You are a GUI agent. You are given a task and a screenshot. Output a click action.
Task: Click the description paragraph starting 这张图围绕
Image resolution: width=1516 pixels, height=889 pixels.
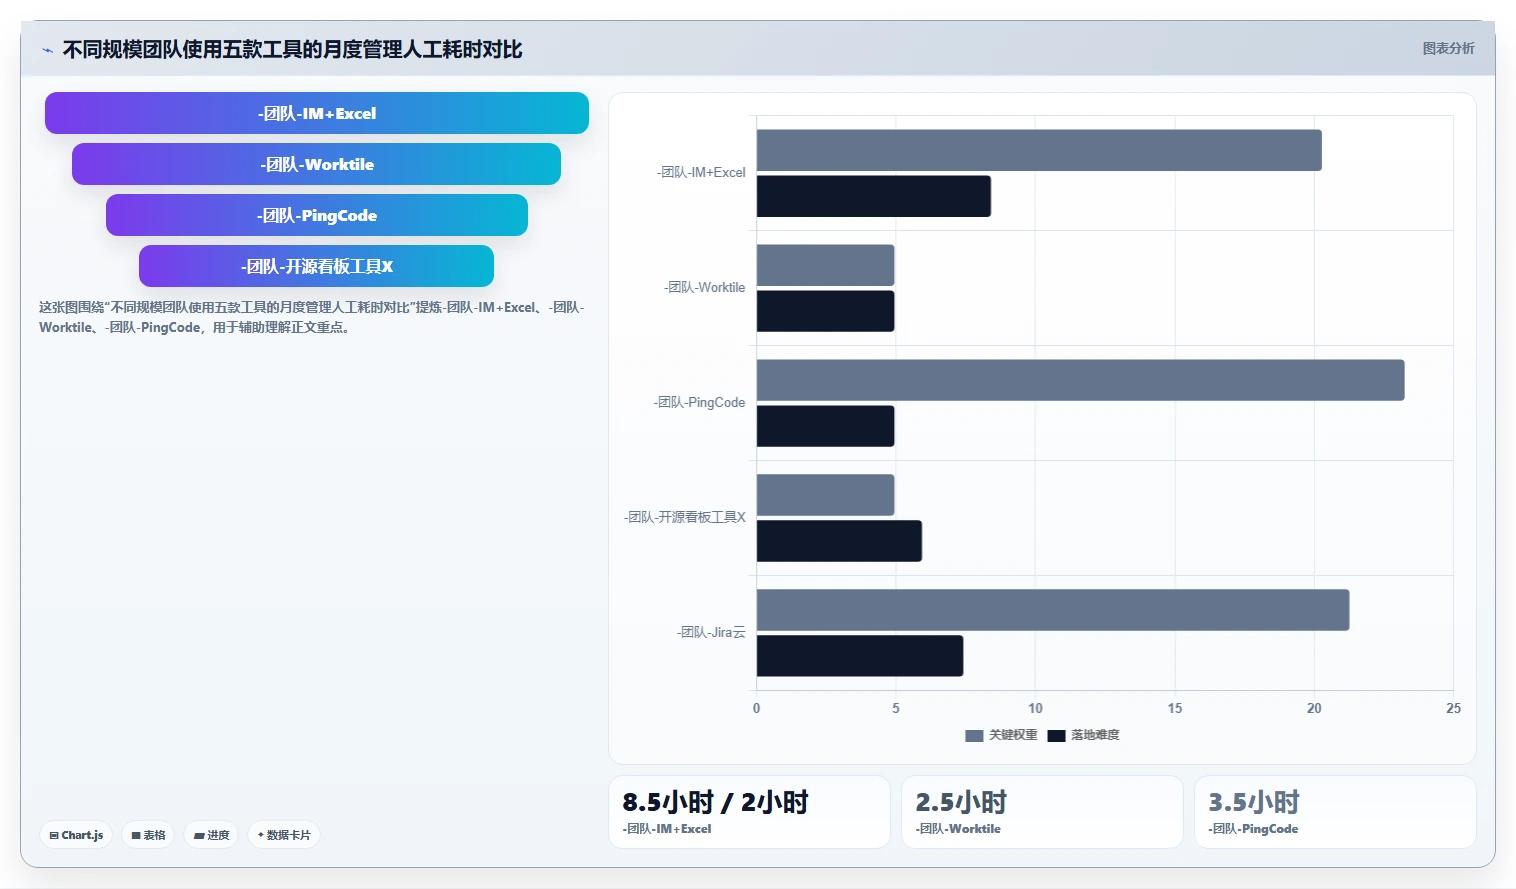(311, 317)
